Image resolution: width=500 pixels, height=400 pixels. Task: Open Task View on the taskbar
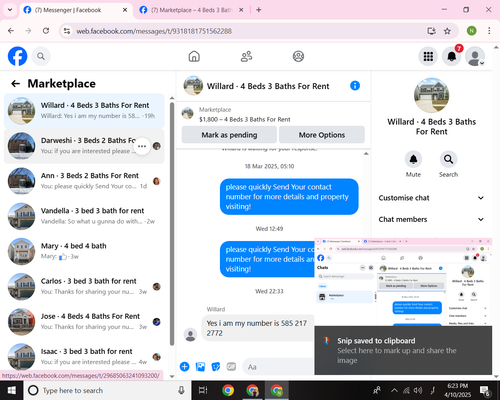[203, 390]
